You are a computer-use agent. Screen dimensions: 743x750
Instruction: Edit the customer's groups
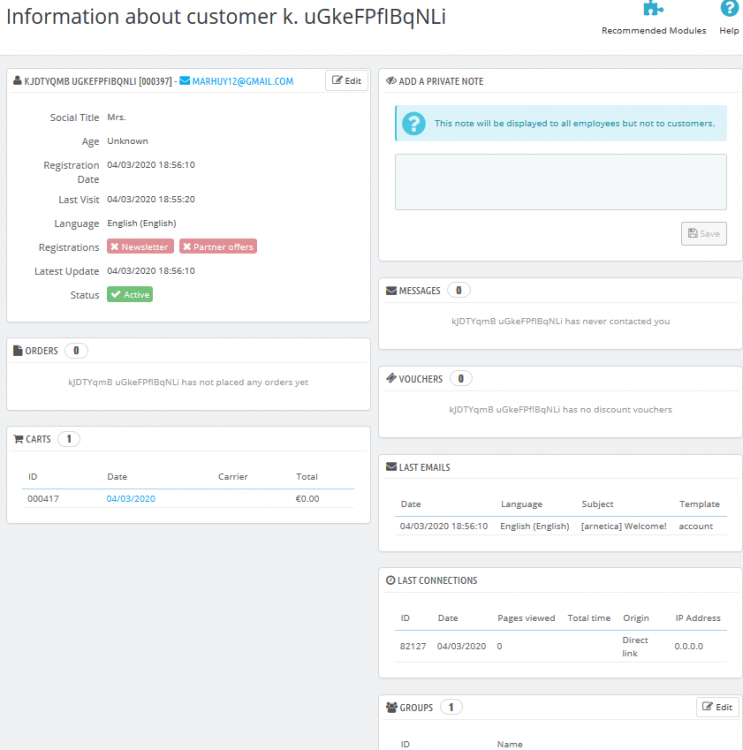pyautogui.click(x=717, y=707)
